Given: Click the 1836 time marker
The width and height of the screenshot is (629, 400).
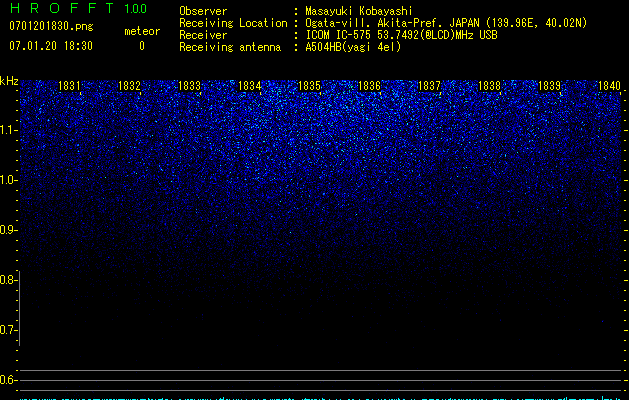Looking at the screenshot, I should tap(369, 86).
